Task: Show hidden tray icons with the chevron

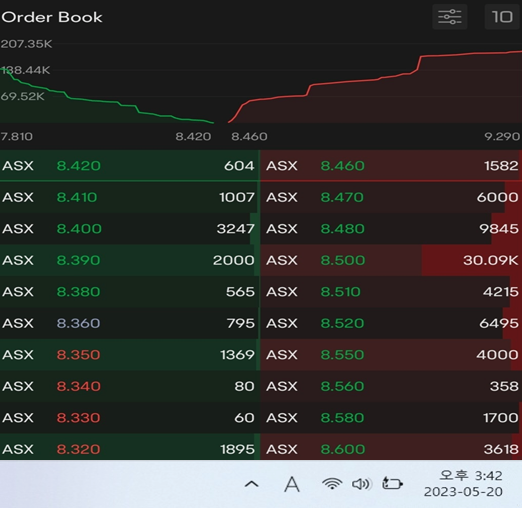Action: (252, 484)
